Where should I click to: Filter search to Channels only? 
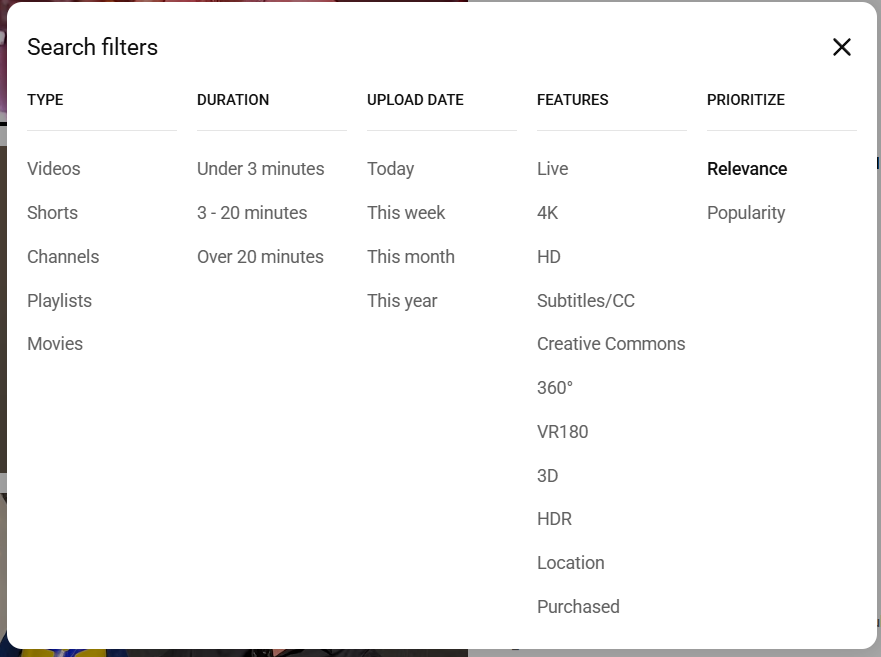(63, 257)
